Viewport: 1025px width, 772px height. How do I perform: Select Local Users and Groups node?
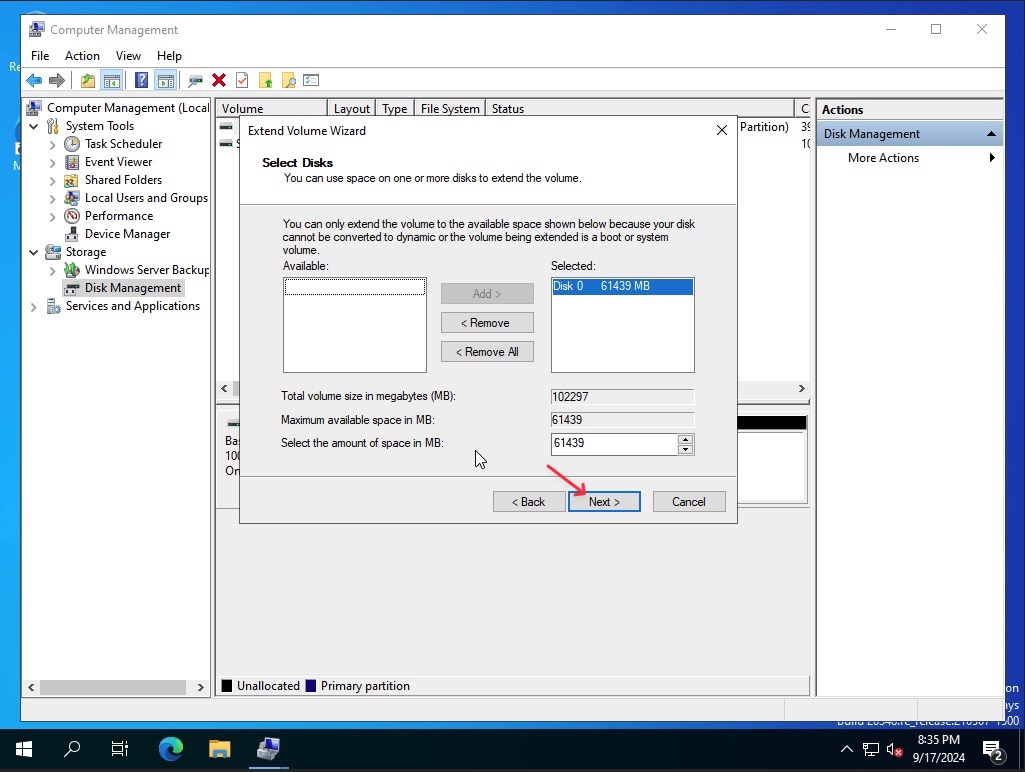[146, 198]
